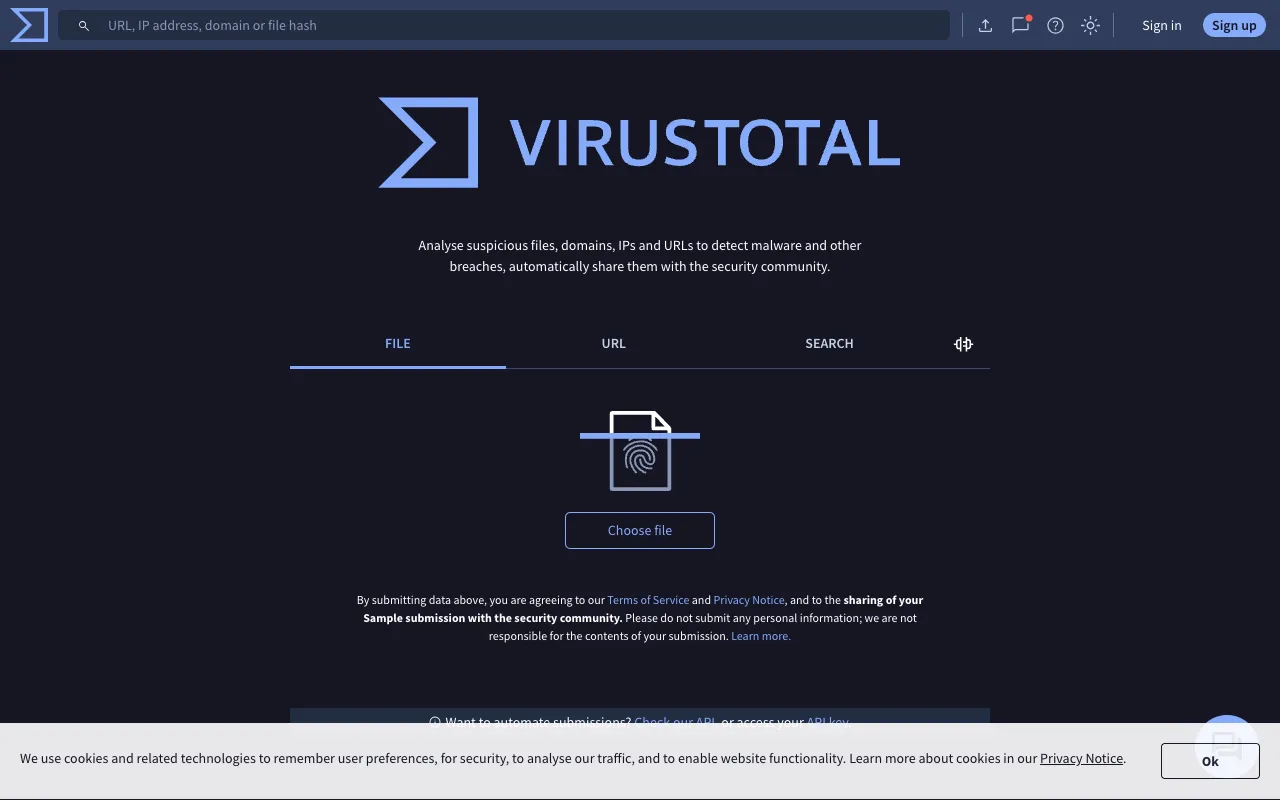
Task: Switch to the URL tab
Action: point(613,343)
